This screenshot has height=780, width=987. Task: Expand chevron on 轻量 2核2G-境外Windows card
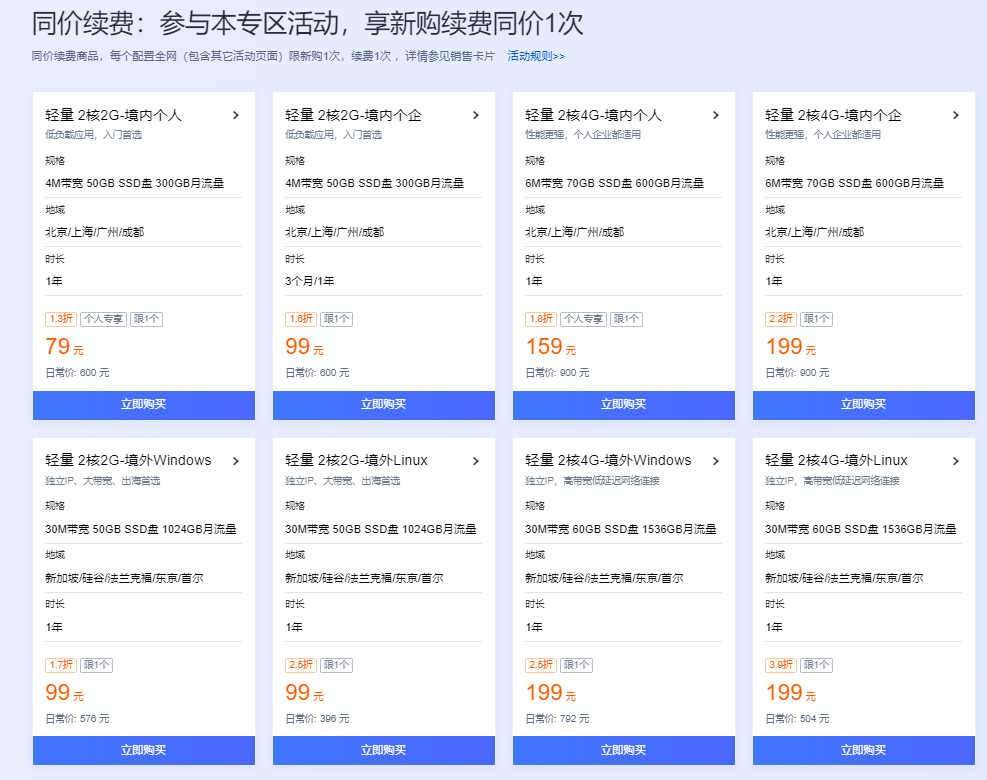point(236,461)
